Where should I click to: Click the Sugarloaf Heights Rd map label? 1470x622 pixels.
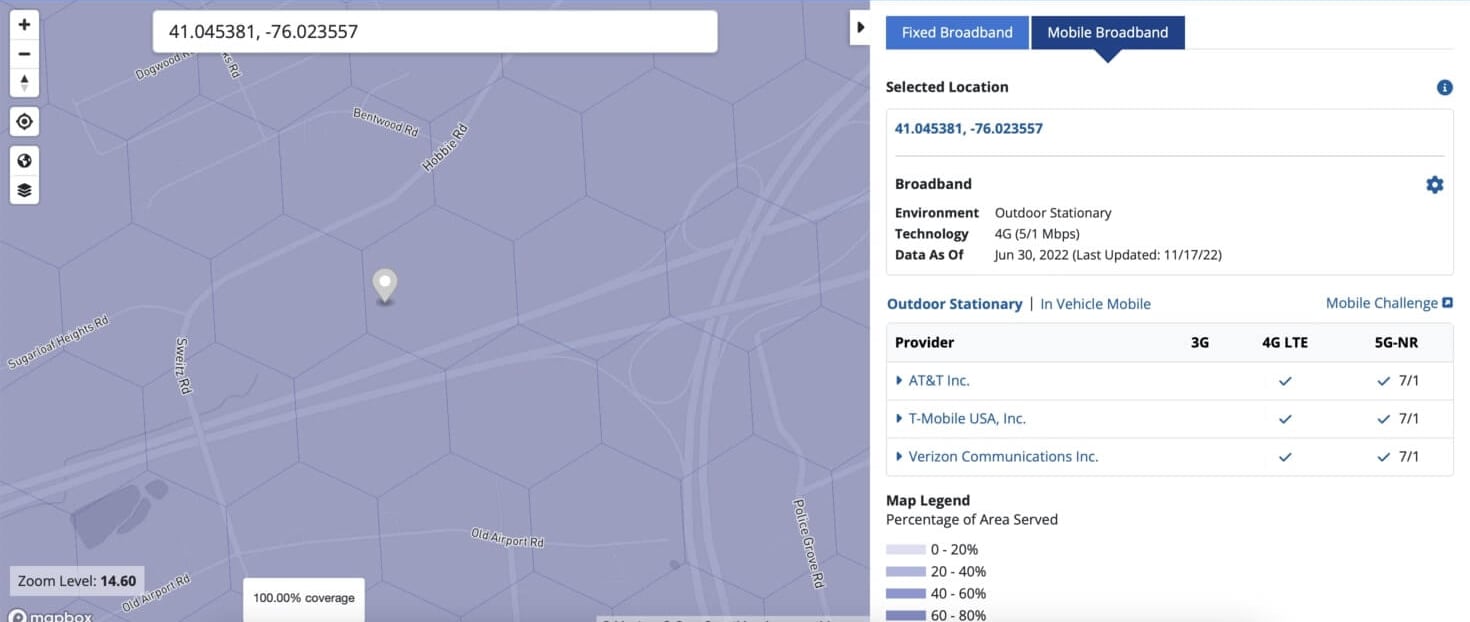point(58,343)
